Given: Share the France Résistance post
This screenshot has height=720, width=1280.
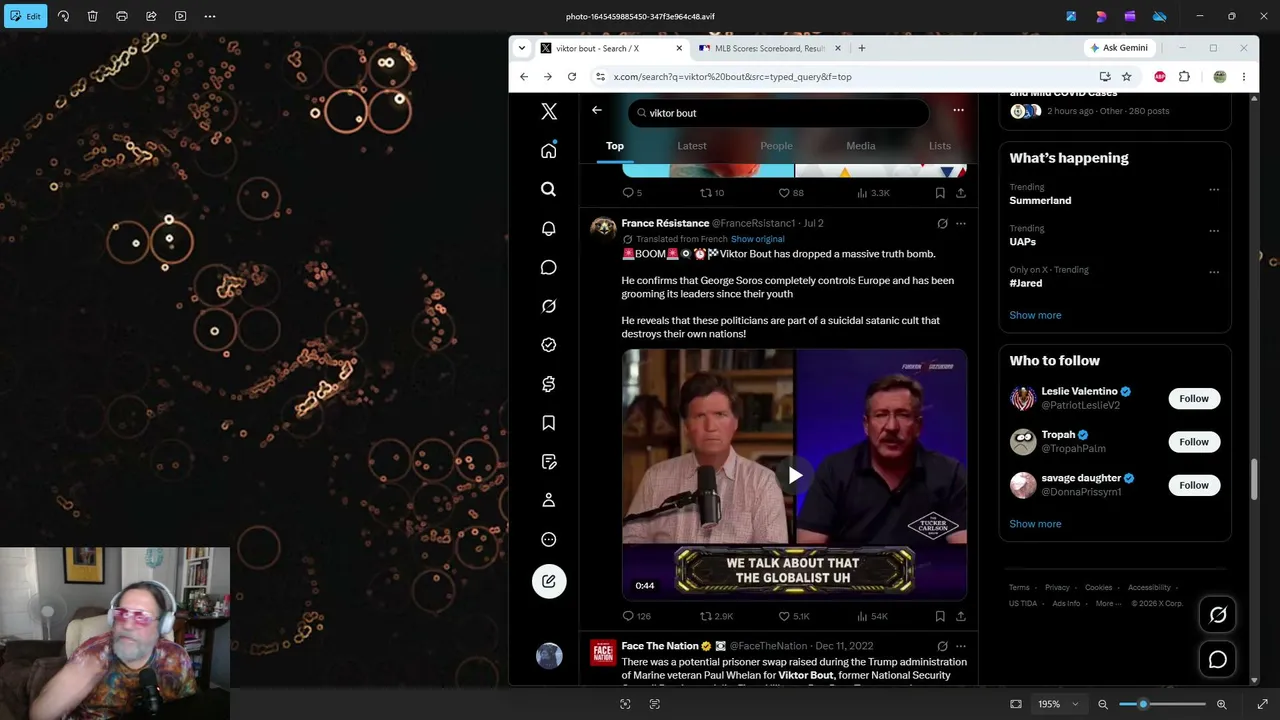Looking at the screenshot, I should tap(961, 616).
